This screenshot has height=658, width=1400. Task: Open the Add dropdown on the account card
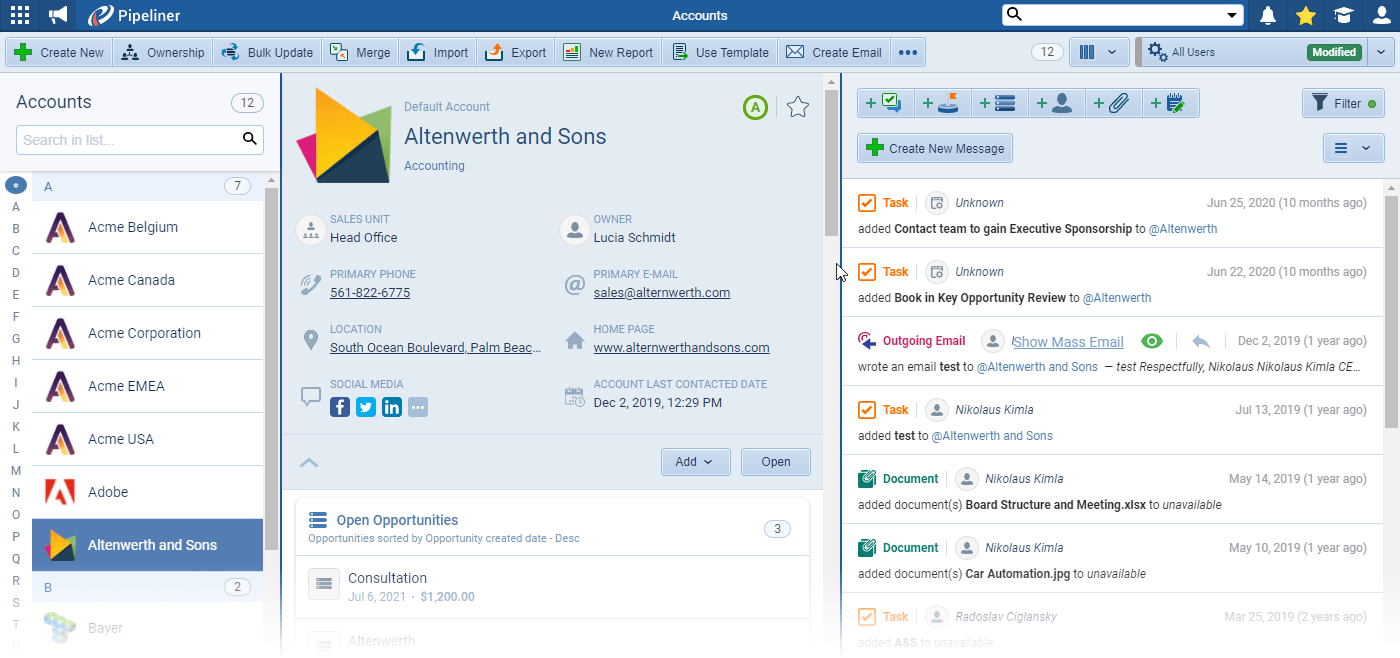(695, 461)
